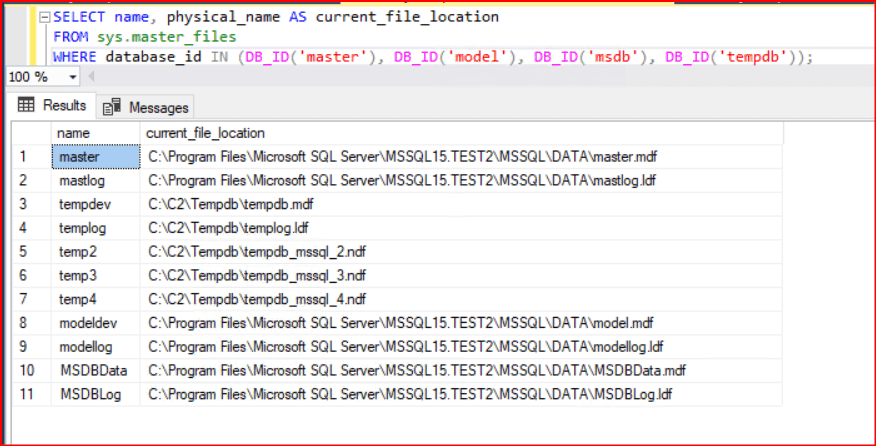This screenshot has width=876, height=446.
Task: Click the 'name' column header
Action: [x=95, y=133]
